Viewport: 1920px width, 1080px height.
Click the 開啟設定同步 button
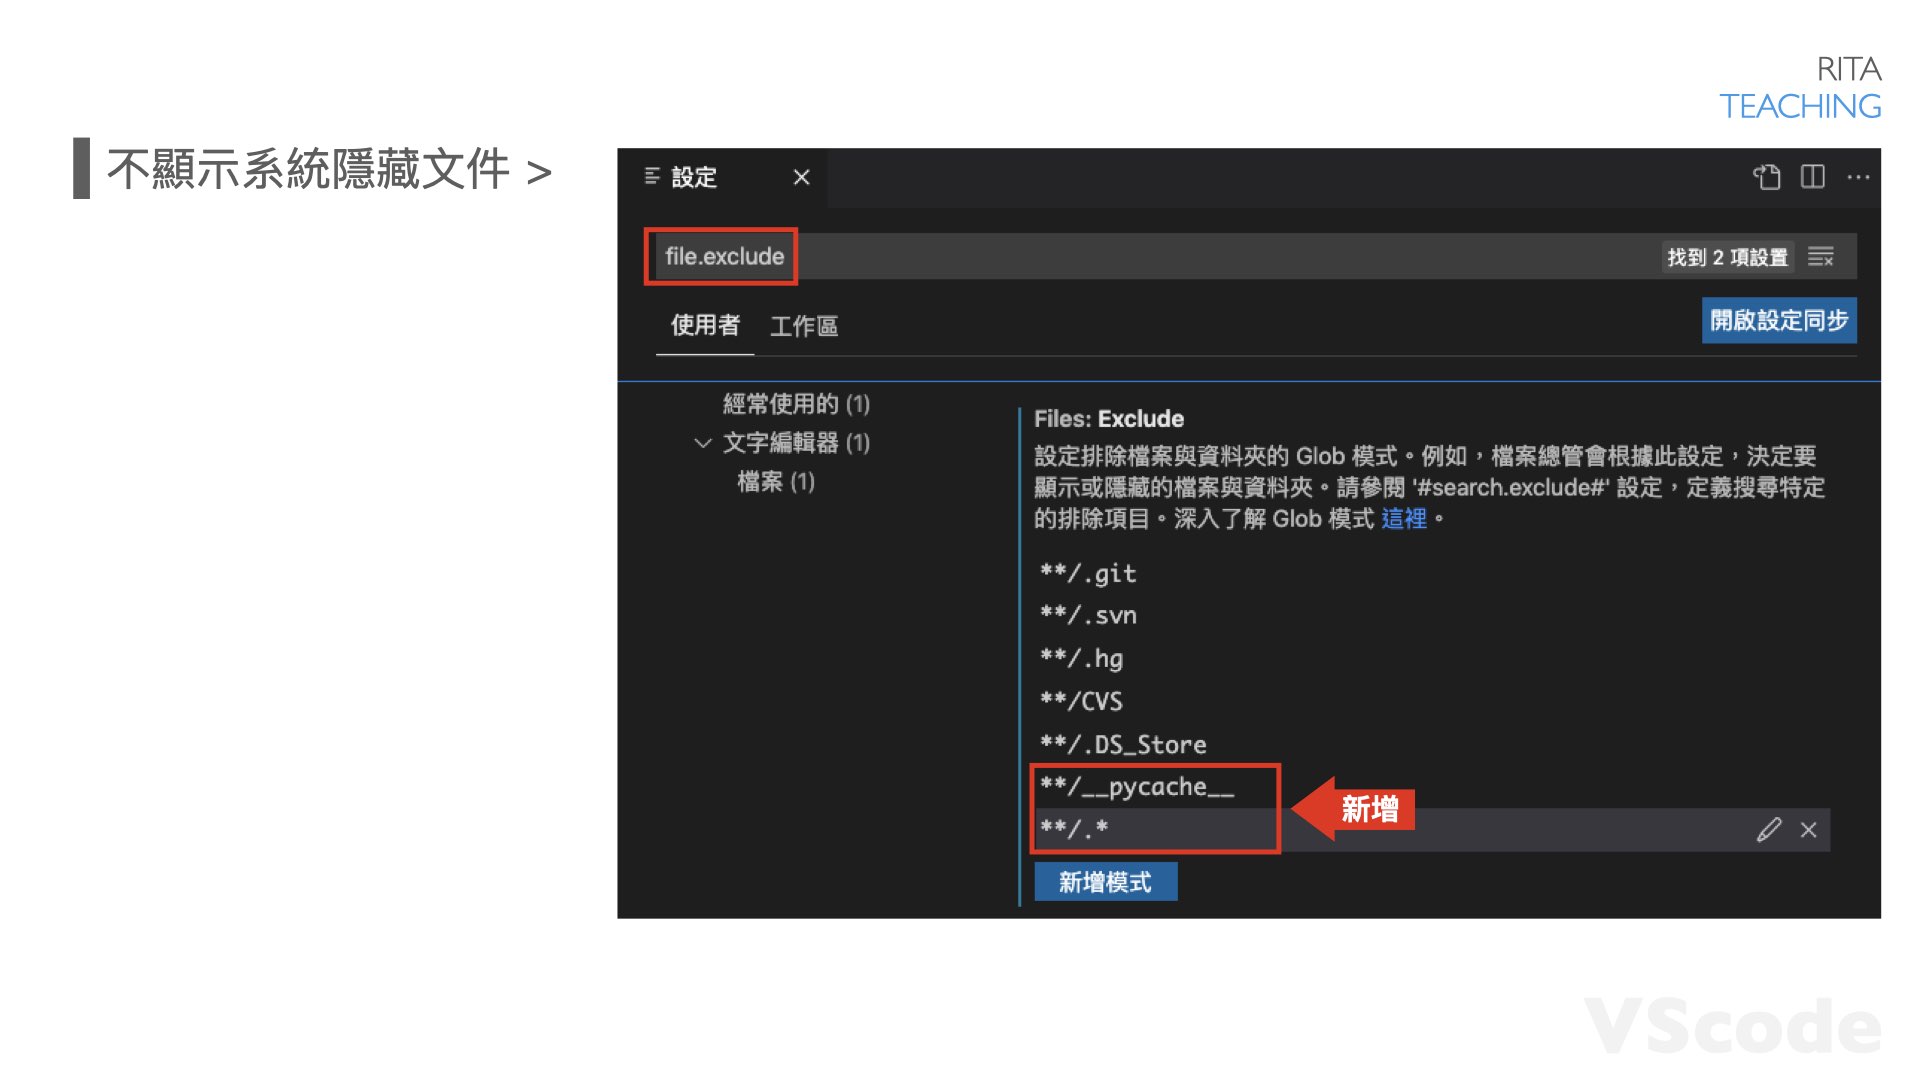[1779, 321]
